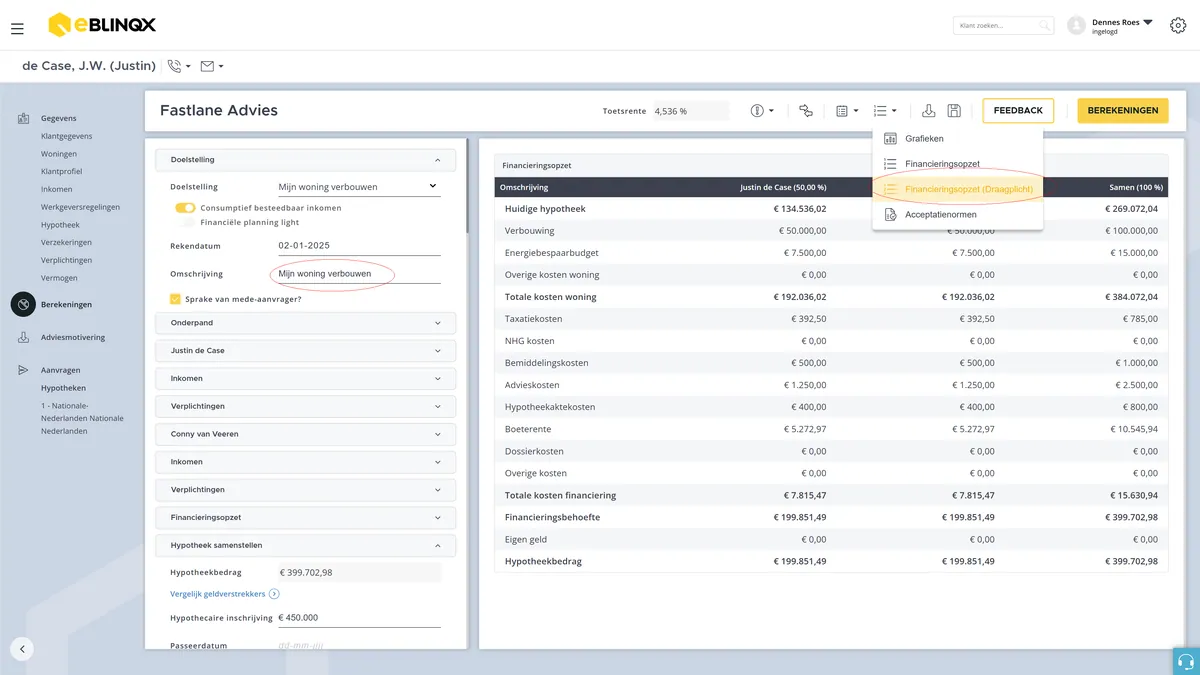Image resolution: width=1200 pixels, height=675 pixels.
Task: Open the calculator sheet dropdown in toolbar
Action: [847, 111]
